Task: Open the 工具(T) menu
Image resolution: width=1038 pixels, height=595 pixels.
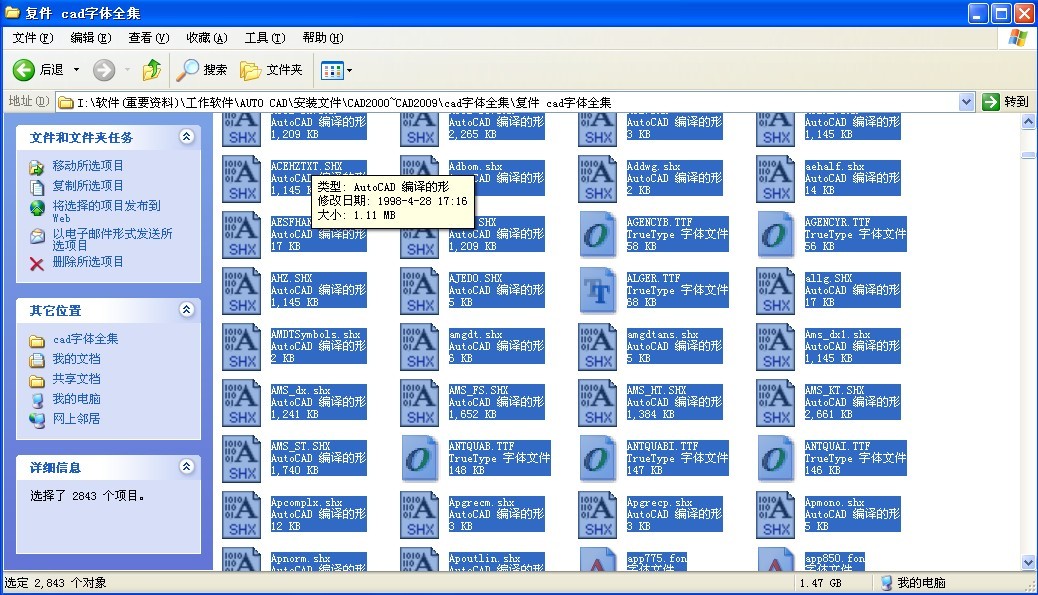Action: (x=265, y=38)
